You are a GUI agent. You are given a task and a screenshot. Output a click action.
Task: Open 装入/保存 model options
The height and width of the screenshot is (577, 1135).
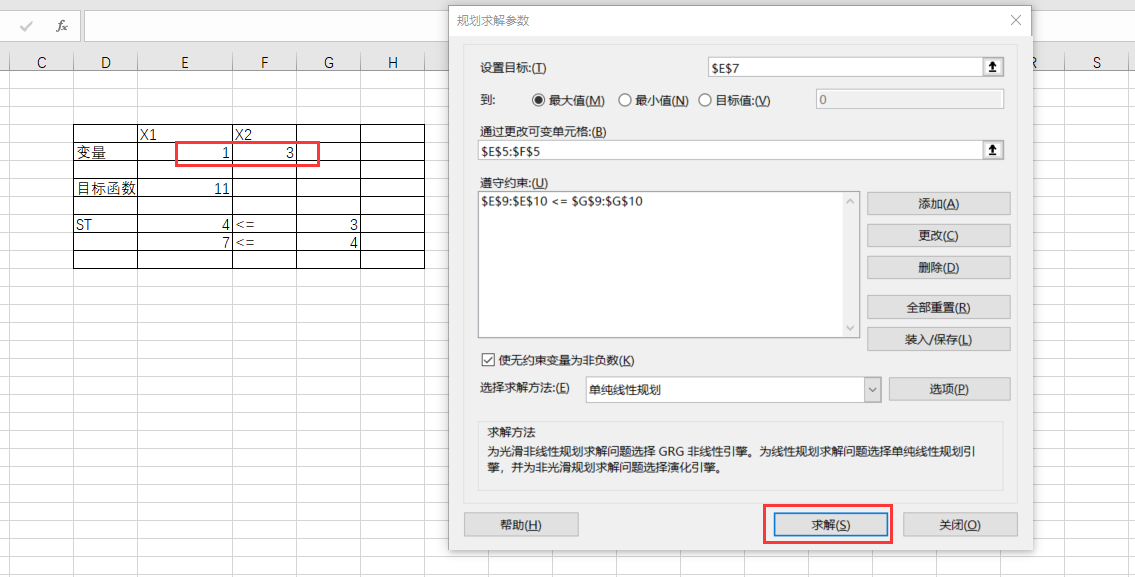pyautogui.click(x=936, y=338)
